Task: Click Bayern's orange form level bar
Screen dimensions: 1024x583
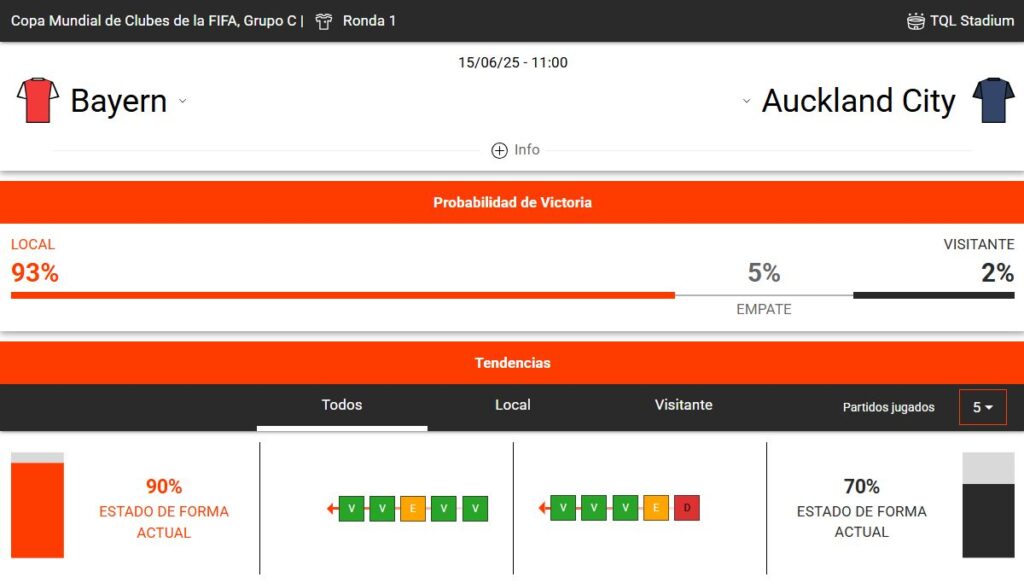Action: click(37, 510)
